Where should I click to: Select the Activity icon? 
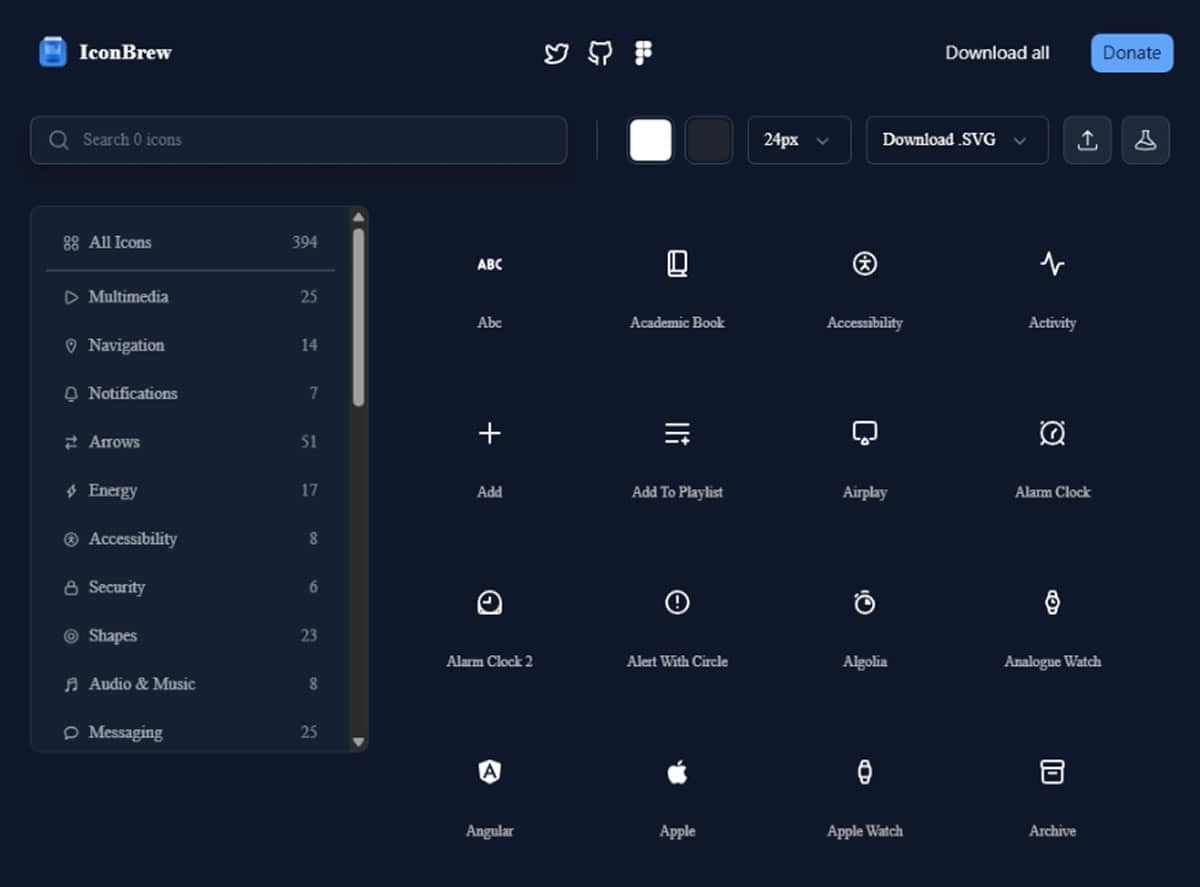(1052, 263)
